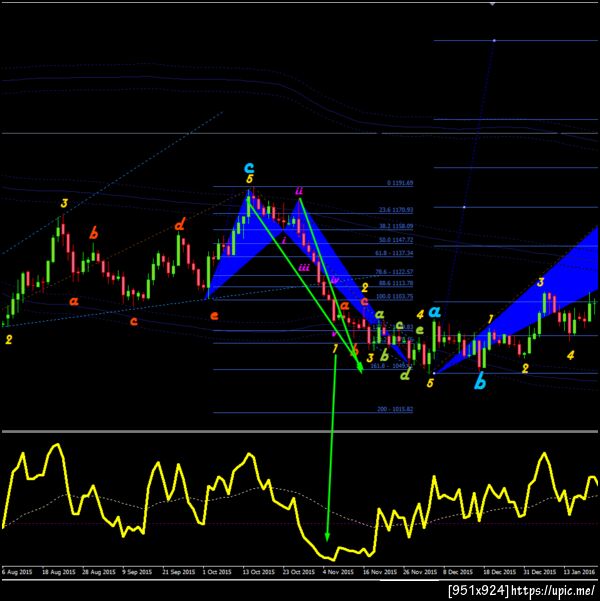600x601 pixels.
Task: Select the 38.2 1158.09 Fibonacci label
Action: tap(396, 226)
